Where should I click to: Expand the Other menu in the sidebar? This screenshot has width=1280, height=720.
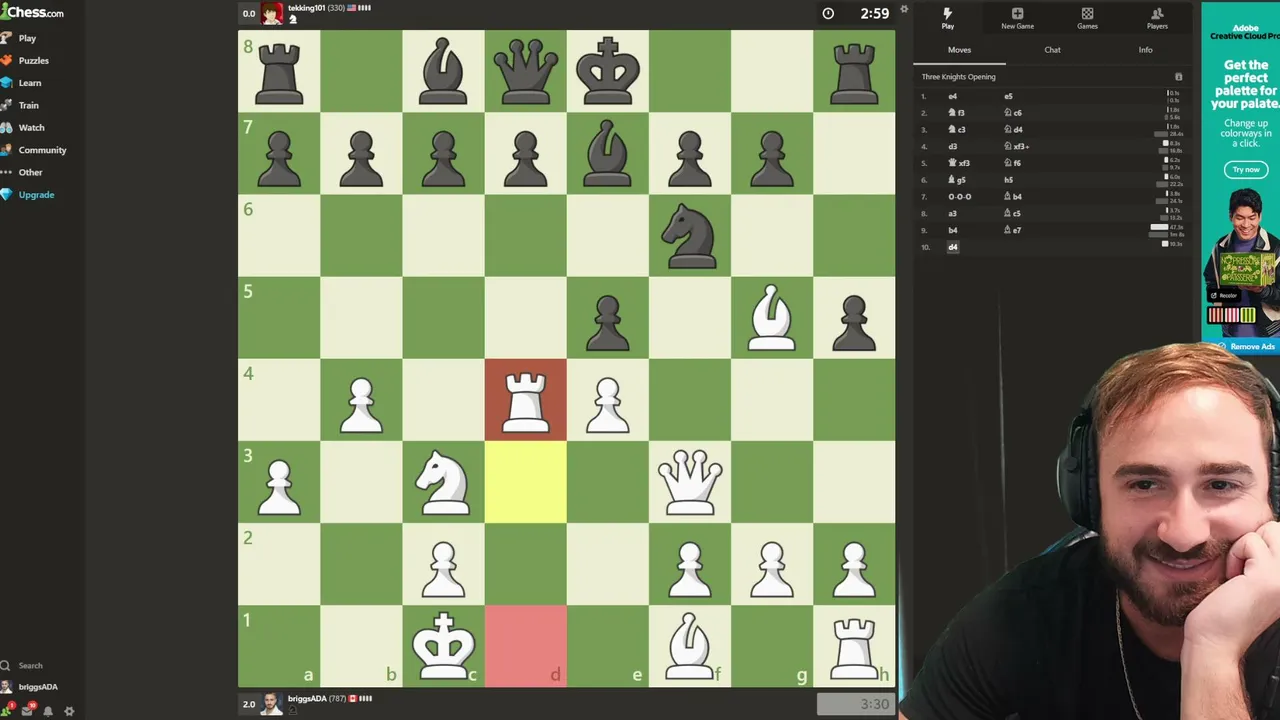tap(22, 172)
